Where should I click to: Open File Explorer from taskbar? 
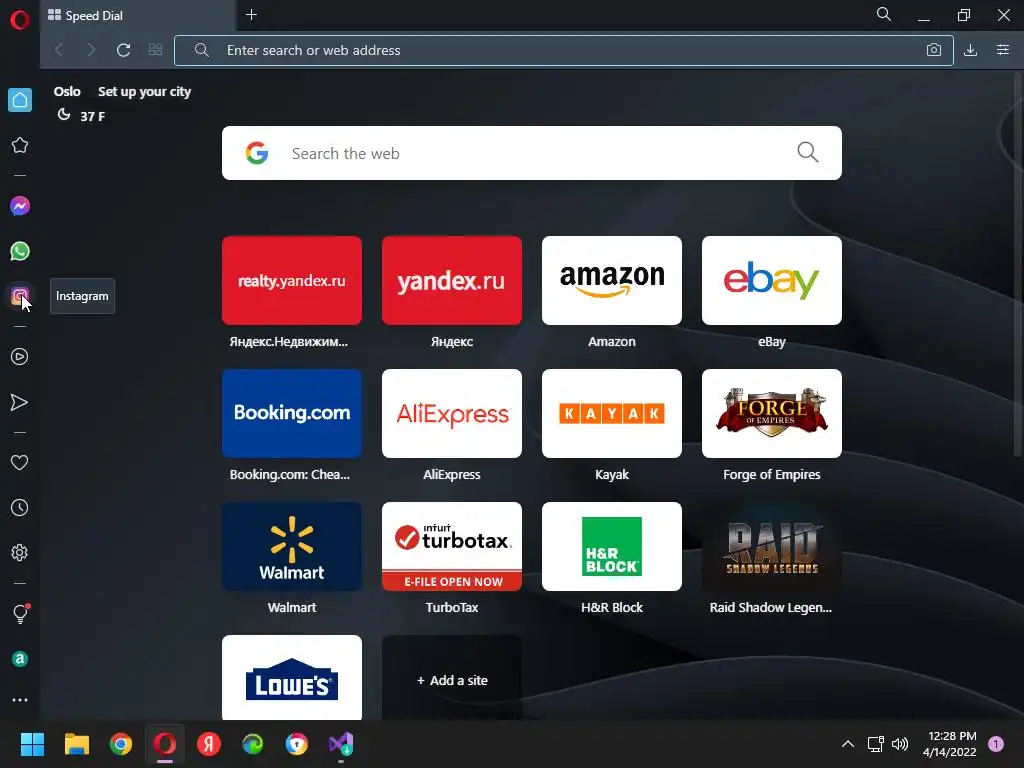click(x=76, y=744)
